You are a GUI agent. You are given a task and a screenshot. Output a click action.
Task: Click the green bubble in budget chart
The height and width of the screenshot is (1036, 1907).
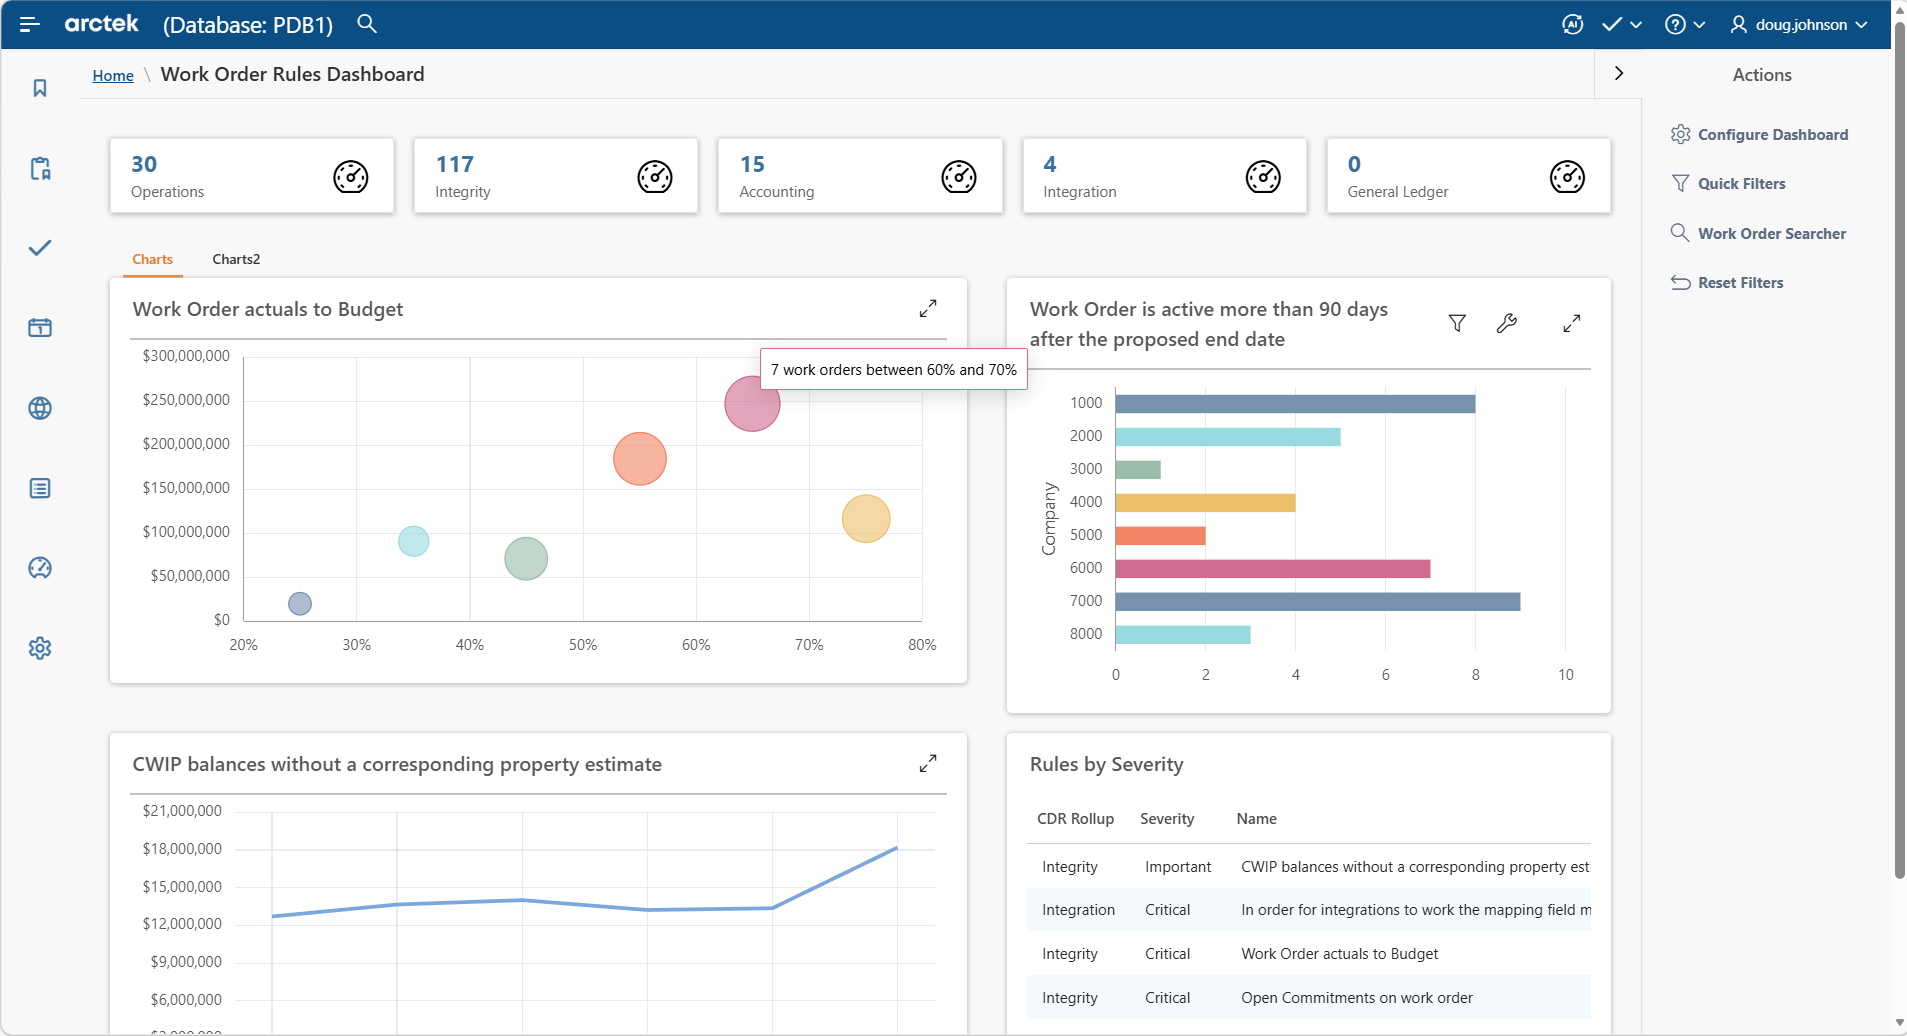tap(526, 559)
